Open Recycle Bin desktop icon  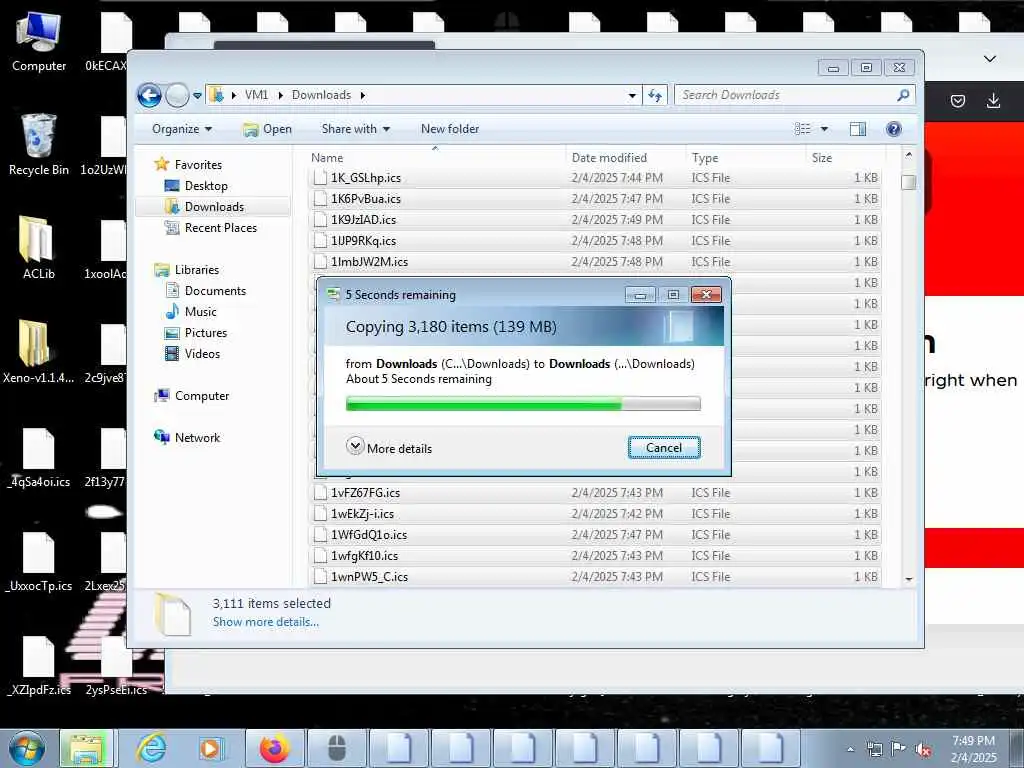pos(39,145)
